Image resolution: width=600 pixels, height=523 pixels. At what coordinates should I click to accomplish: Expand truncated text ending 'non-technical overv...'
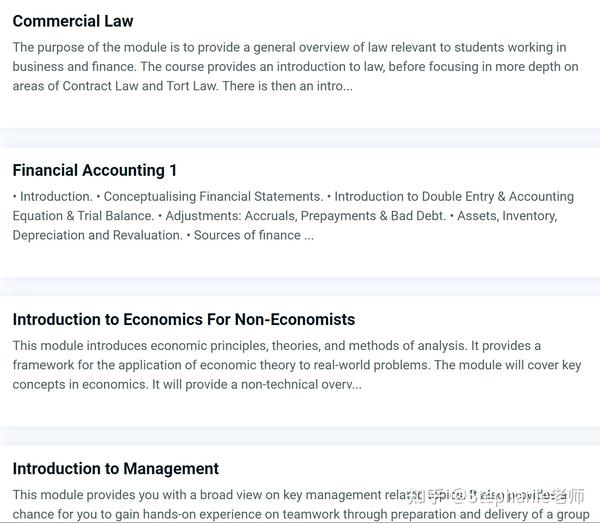[341, 384]
